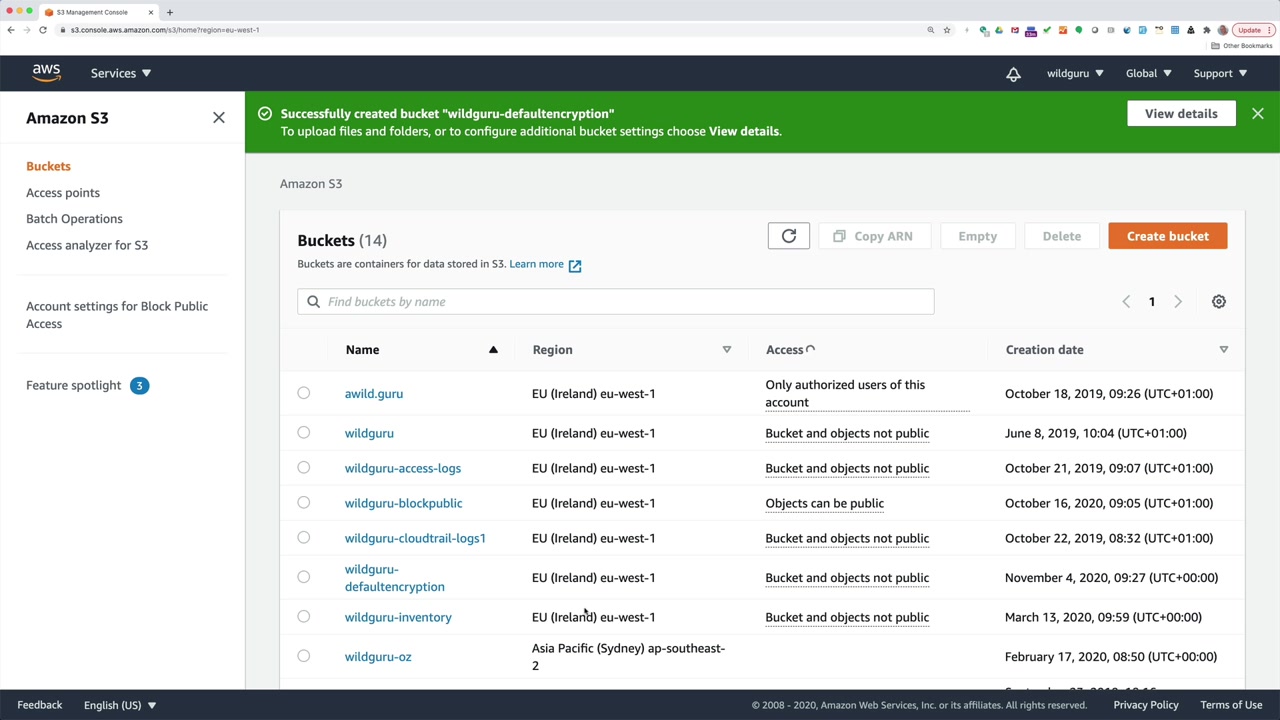The width and height of the screenshot is (1280, 720).
Task: Reload the browser page
Action: click(x=43, y=30)
